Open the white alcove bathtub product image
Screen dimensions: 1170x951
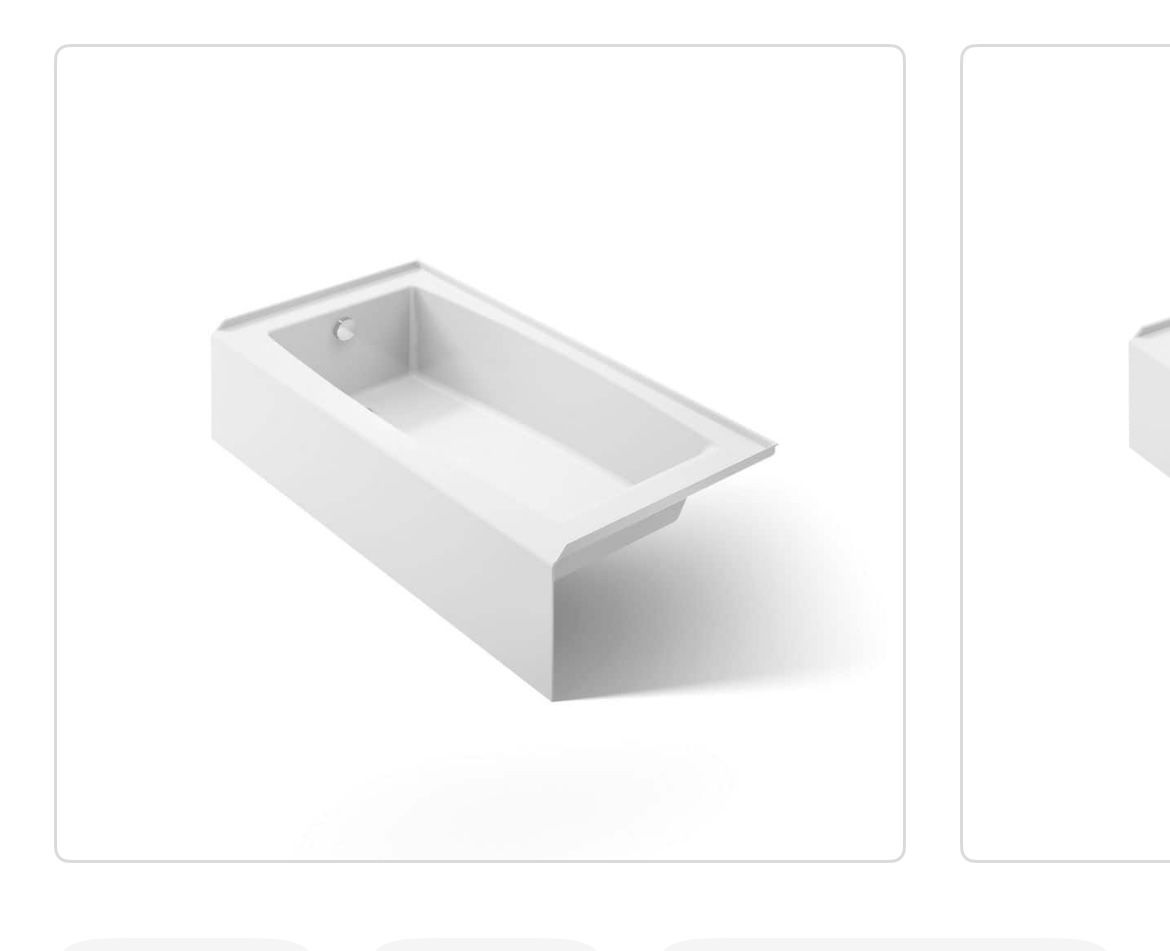pyautogui.click(x=480, y=453)
